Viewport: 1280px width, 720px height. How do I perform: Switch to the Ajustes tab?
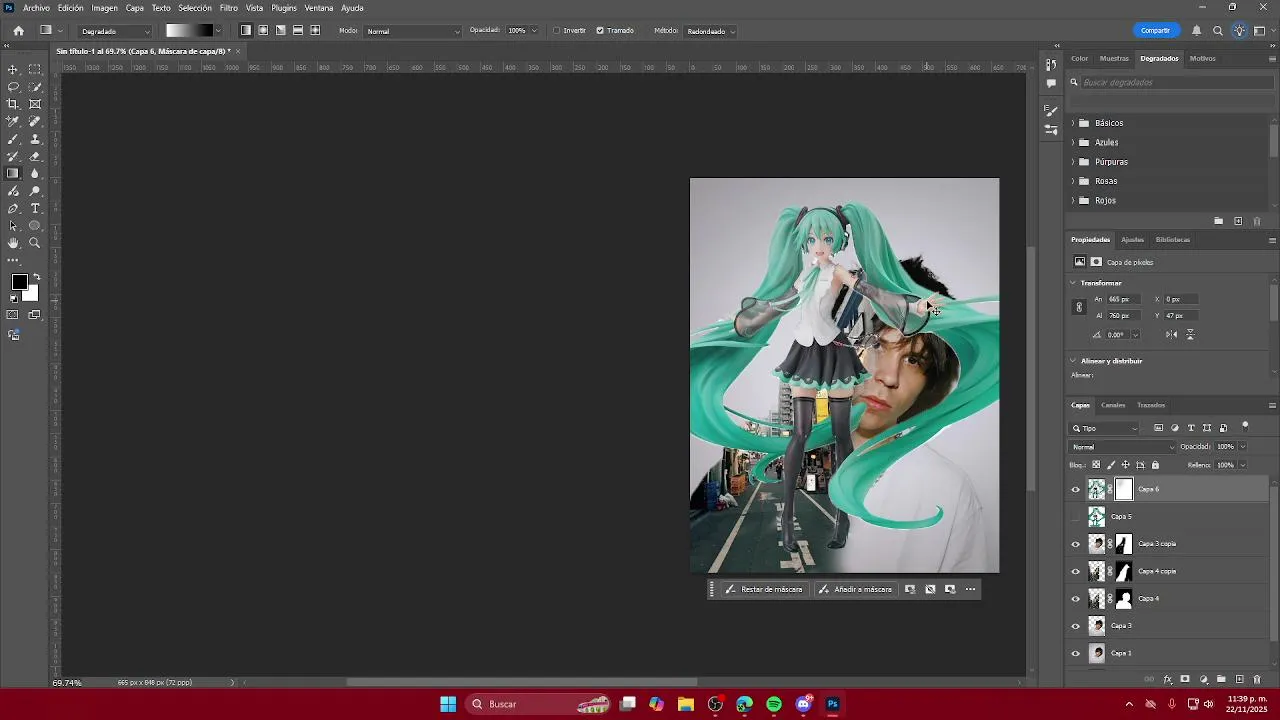1132,240
